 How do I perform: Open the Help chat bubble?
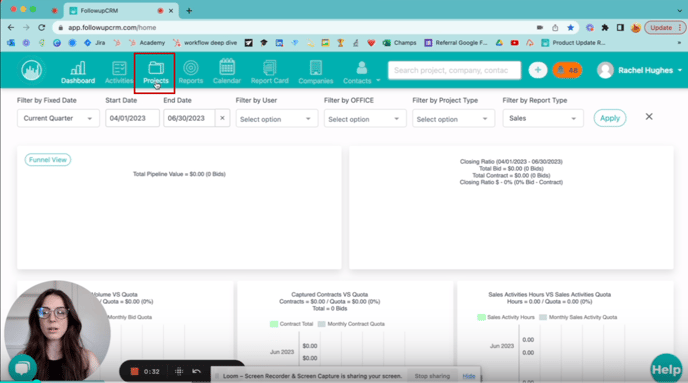pos(666,369)
